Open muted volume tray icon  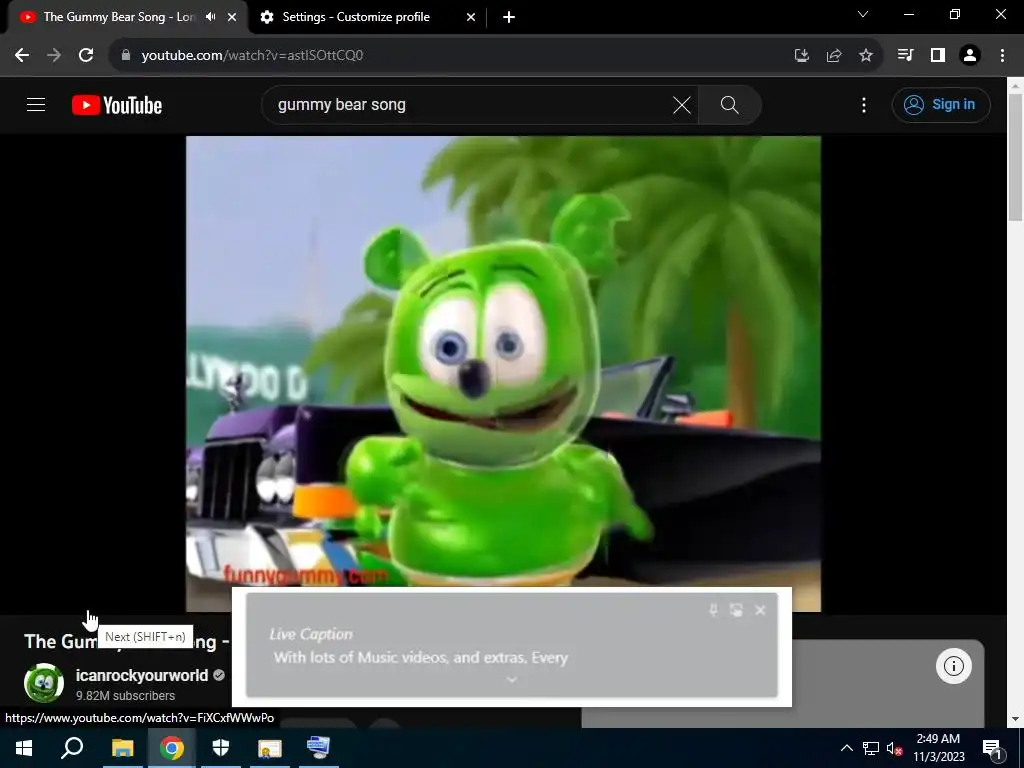(894, 748)
